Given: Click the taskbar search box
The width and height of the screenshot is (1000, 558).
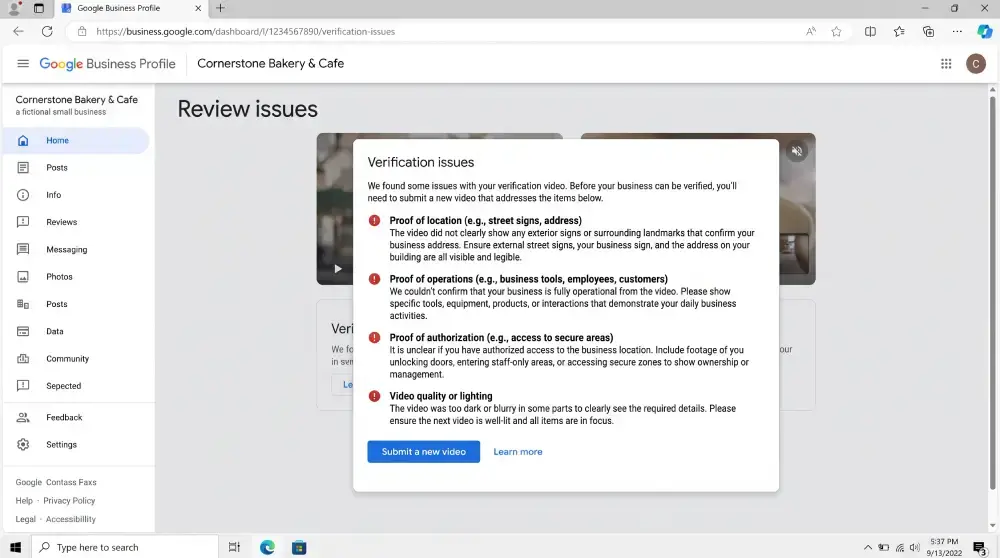Looking at the screenshot, I should tap(125, 547).
